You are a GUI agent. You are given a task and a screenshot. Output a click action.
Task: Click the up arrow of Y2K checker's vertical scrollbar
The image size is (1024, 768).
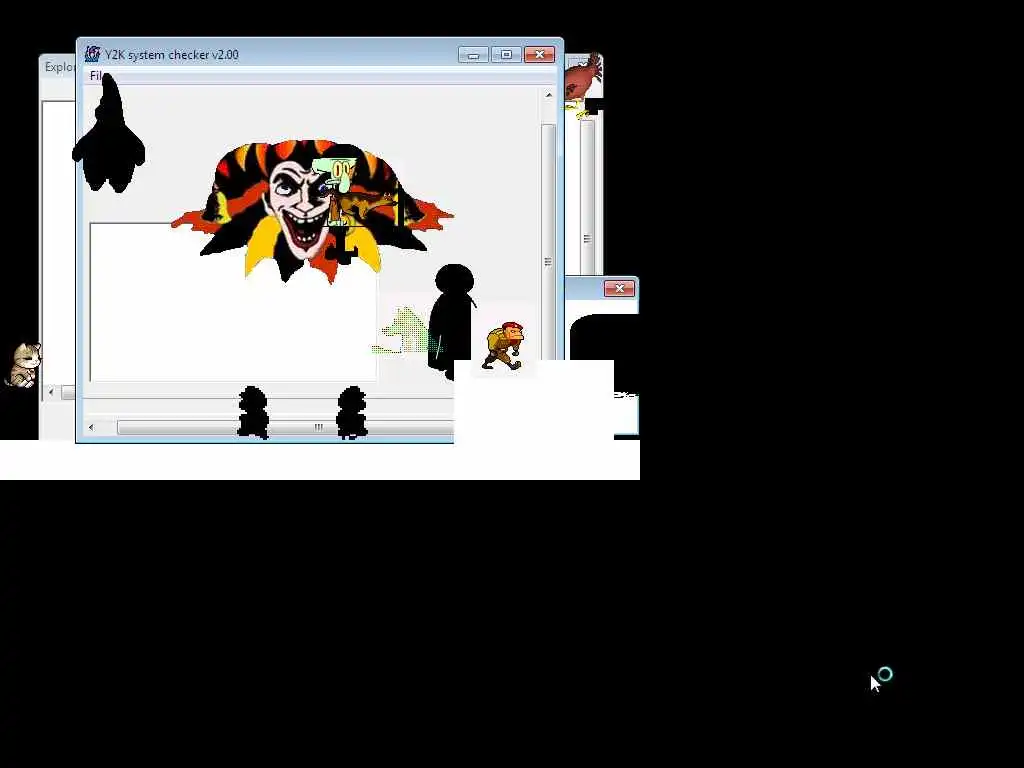point(549,95)
